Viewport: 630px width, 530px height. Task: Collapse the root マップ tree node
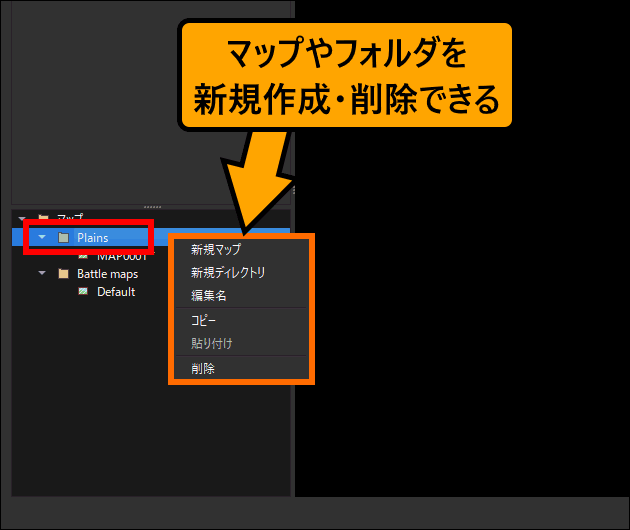click(x=22, y=217)
